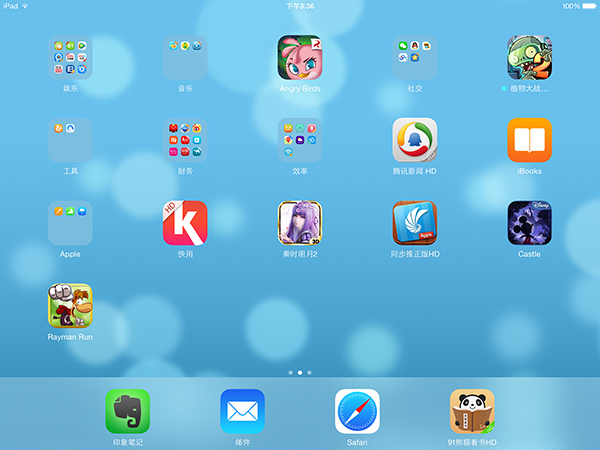Tap the clock 下午3:36 in status bar
Viewport: 600px width, 450px height.
click(x=300, y=6)
